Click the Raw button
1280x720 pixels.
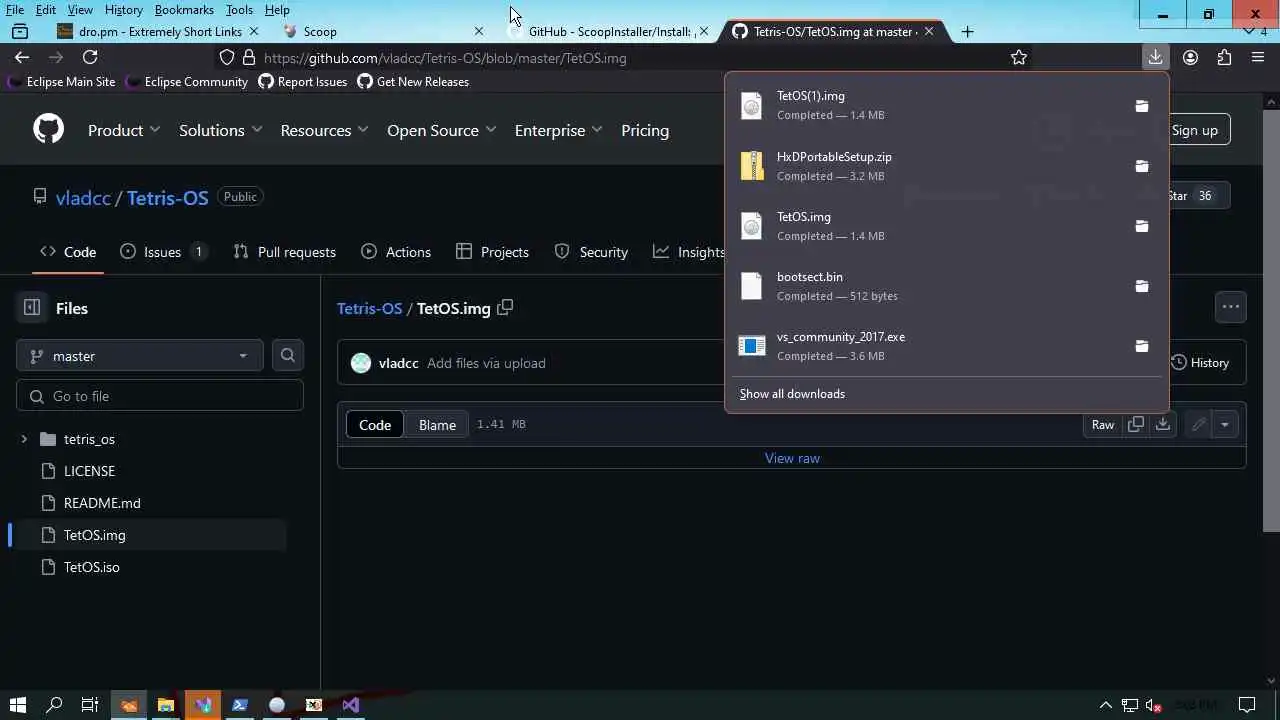[x=1103, y=425]
